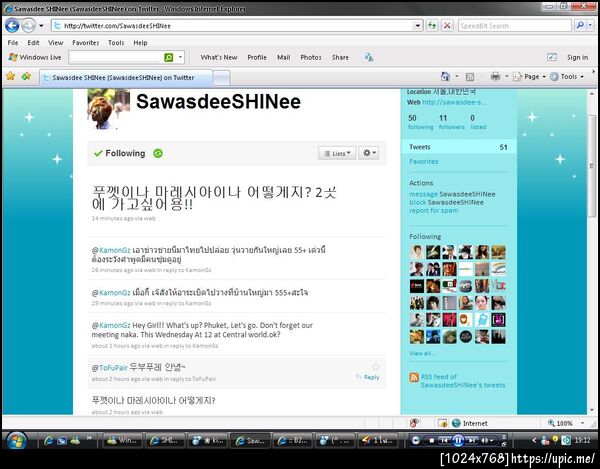600x469 pixels.
Task: Click the Windows Live toolbar logo
Action: [35, 57]
